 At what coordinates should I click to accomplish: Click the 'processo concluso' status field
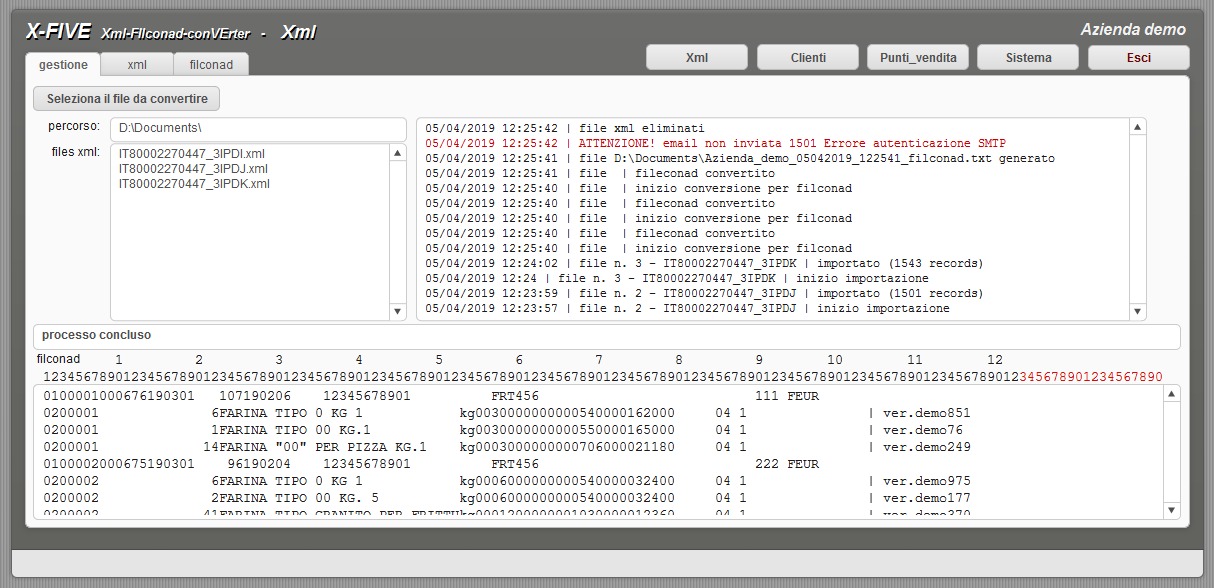coord(606,336)
